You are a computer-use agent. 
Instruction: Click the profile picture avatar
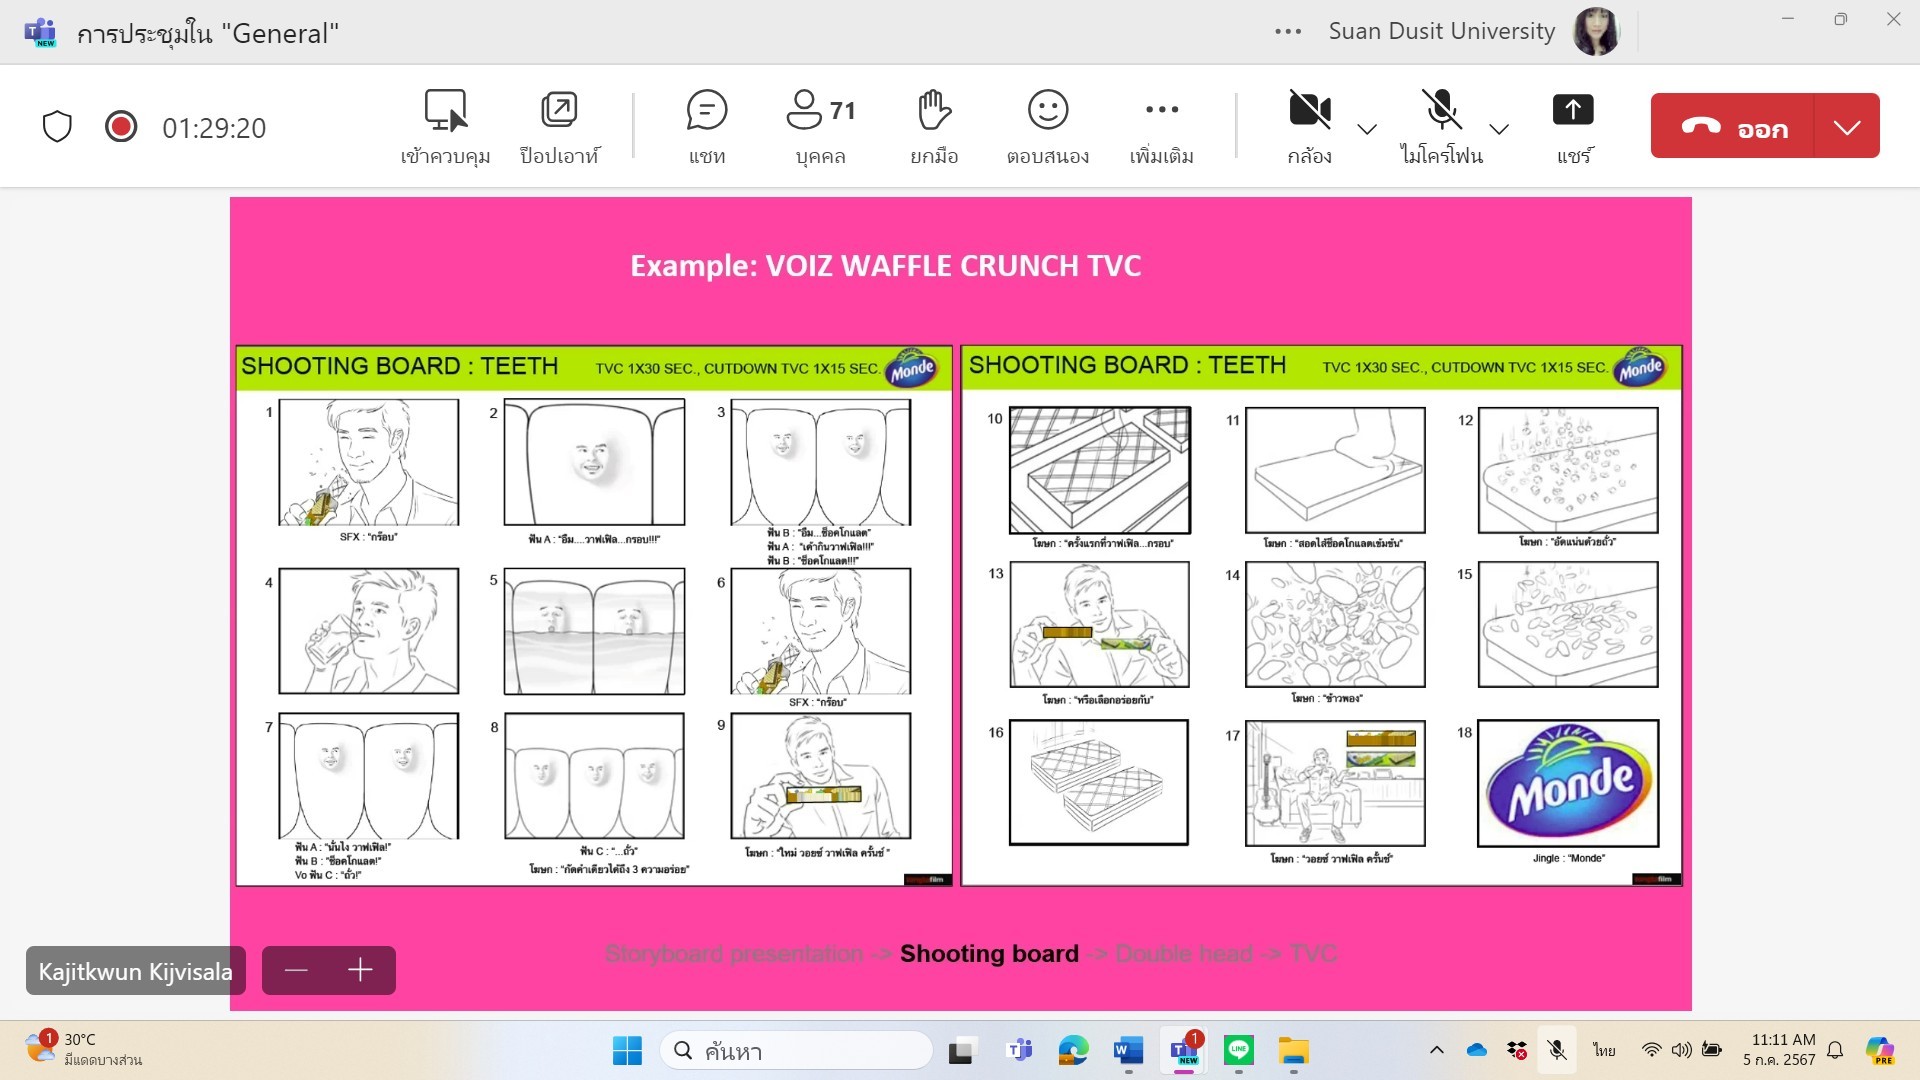(1596, 32)
